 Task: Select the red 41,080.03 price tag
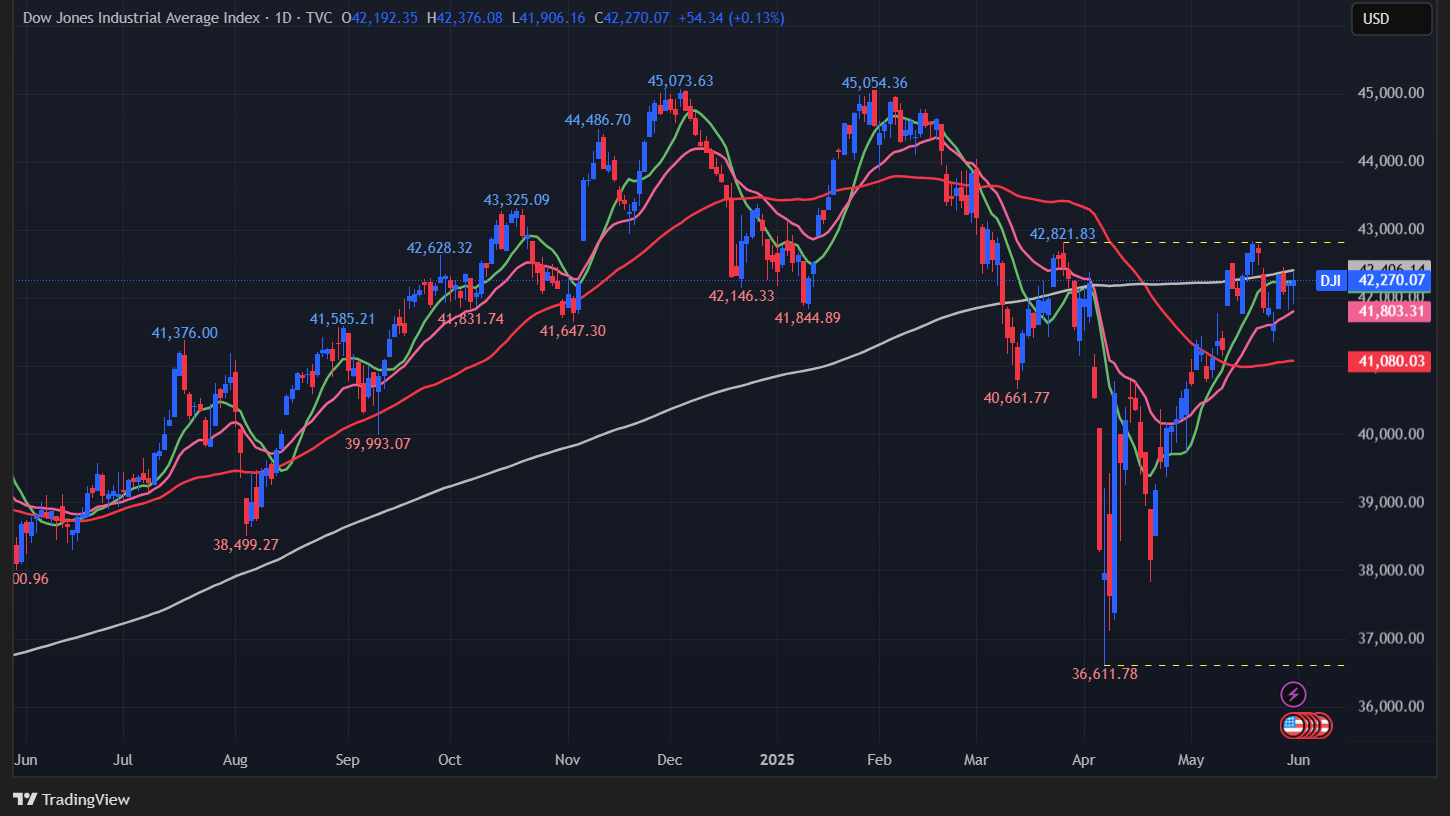(x=1389, y=361)
